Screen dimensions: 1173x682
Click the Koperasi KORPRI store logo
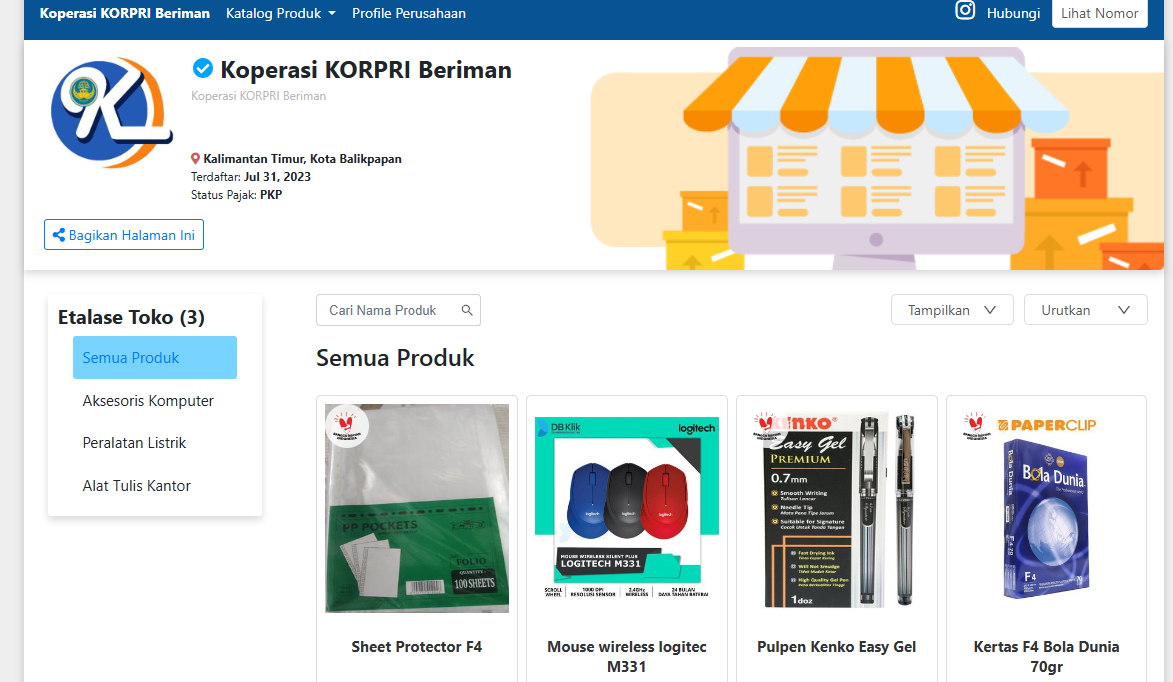coord(111,112)
